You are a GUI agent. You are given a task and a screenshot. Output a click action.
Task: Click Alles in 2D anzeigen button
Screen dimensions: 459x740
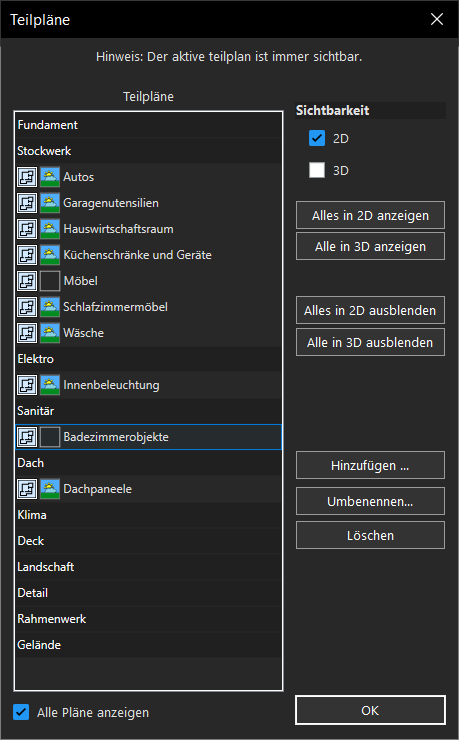pos(370,215)
